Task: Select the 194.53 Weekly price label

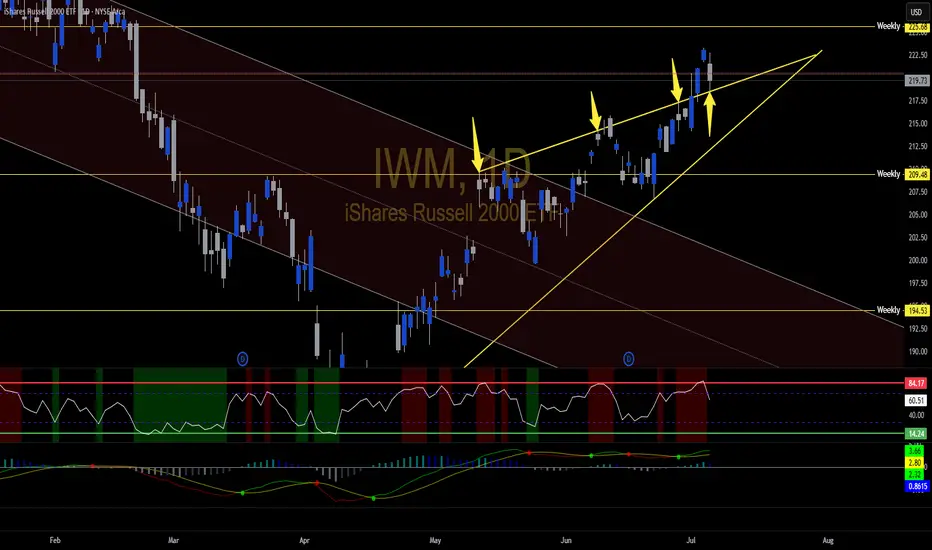Action: tap(917, 310)
